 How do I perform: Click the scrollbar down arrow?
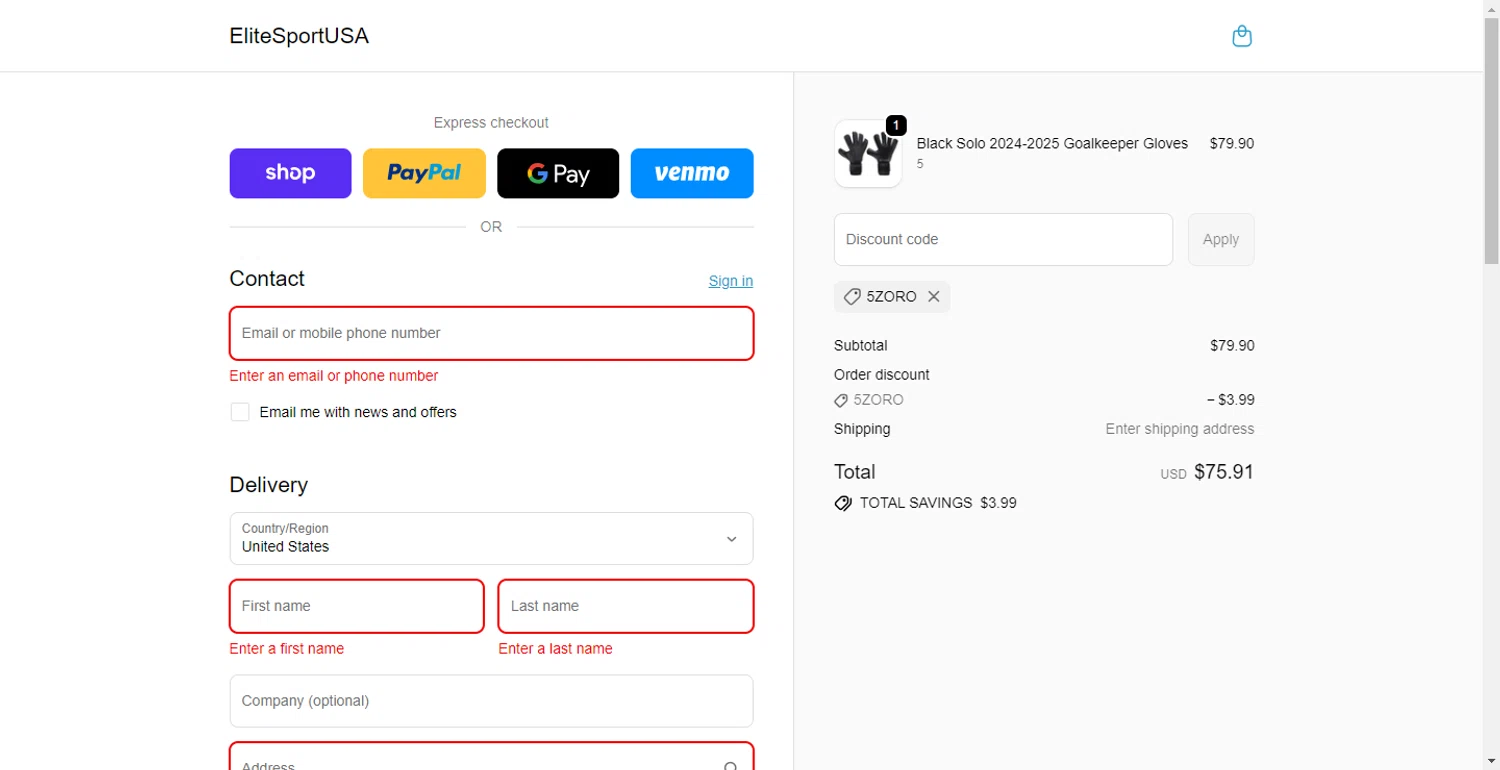tap(1491, 761)
